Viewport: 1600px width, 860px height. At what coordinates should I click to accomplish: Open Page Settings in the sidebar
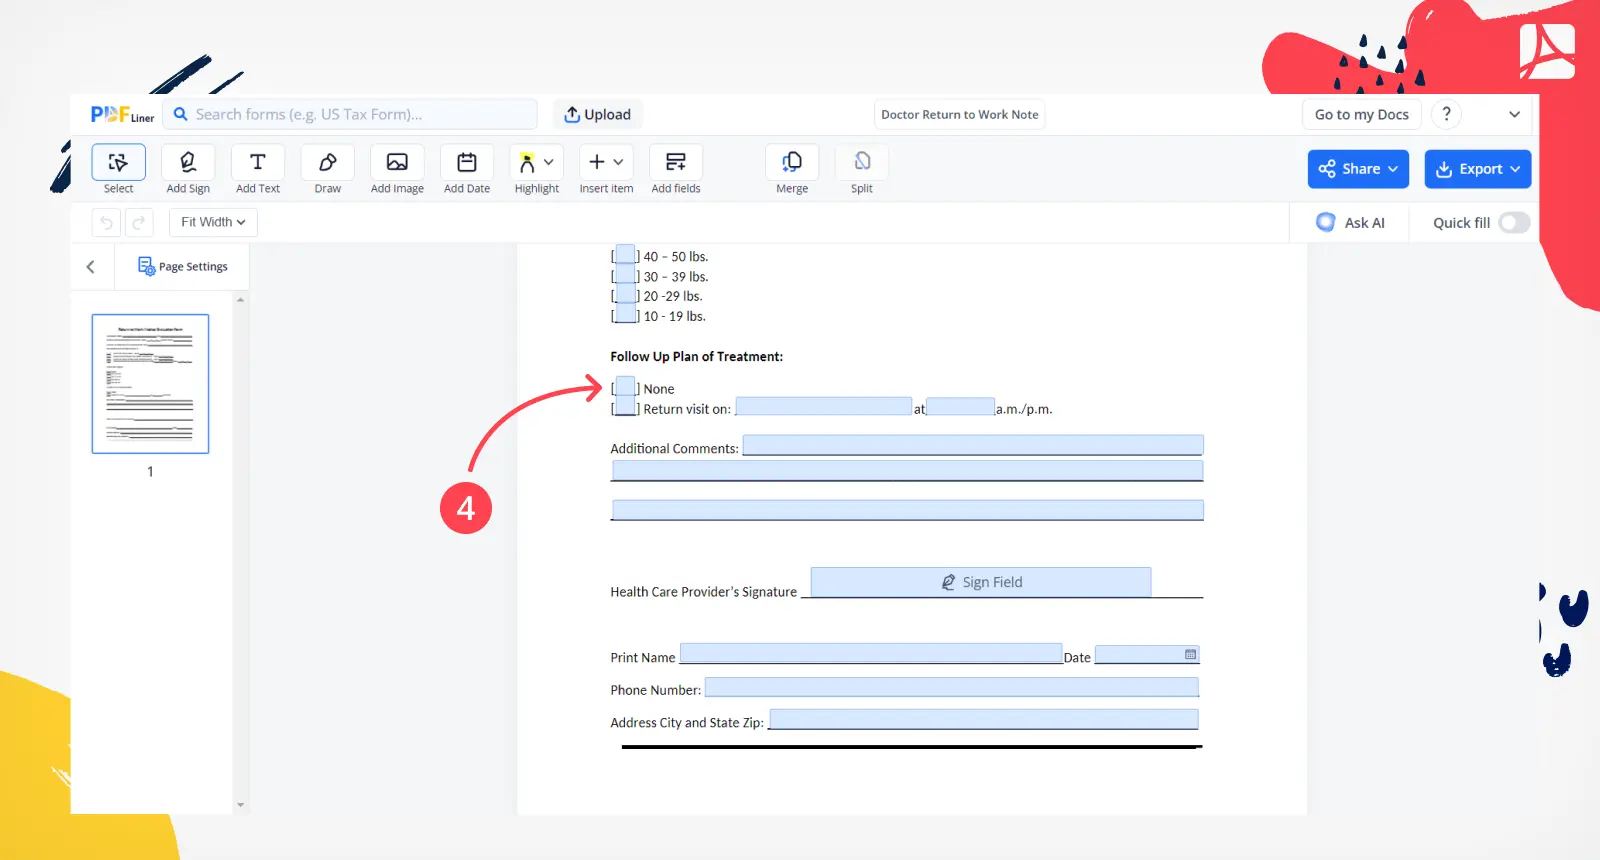coord(182,267)
